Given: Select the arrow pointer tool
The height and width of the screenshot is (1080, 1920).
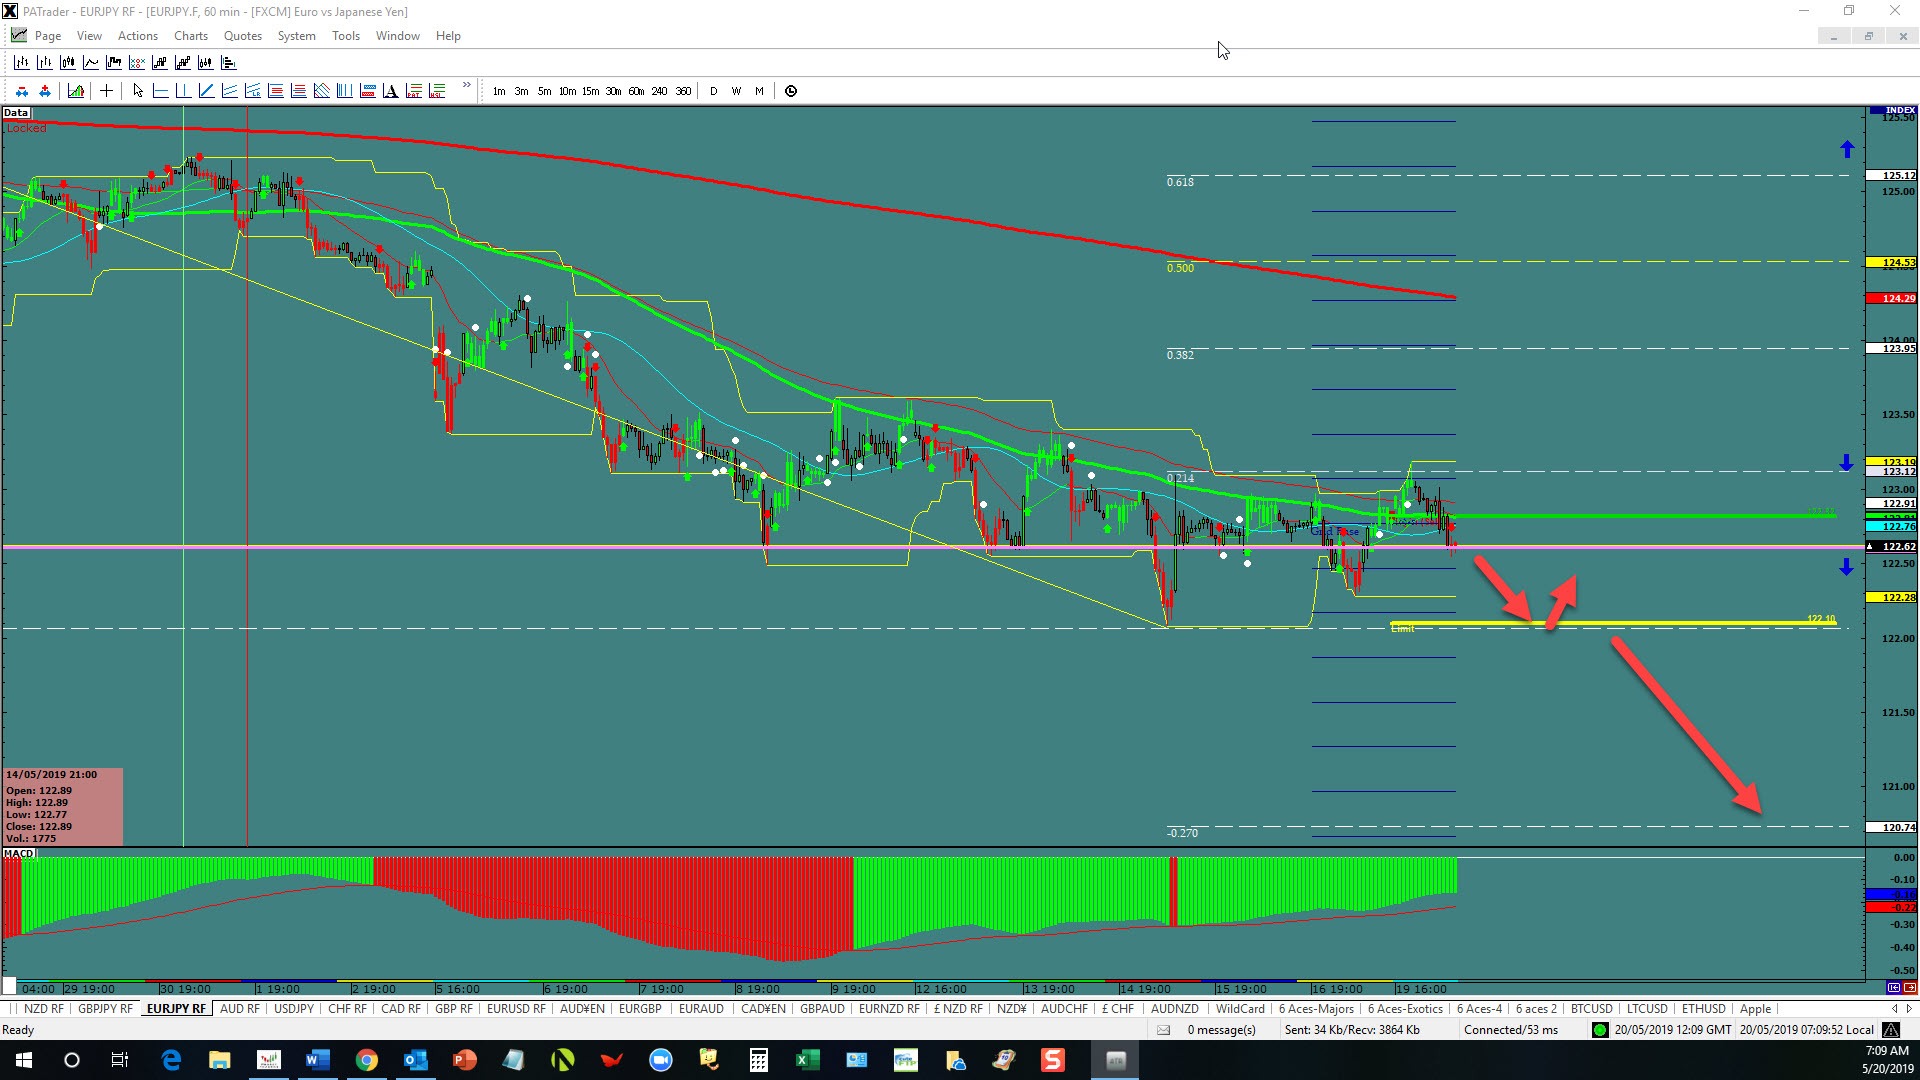Looking at the screenshot, I should click(x=138, y=91).
